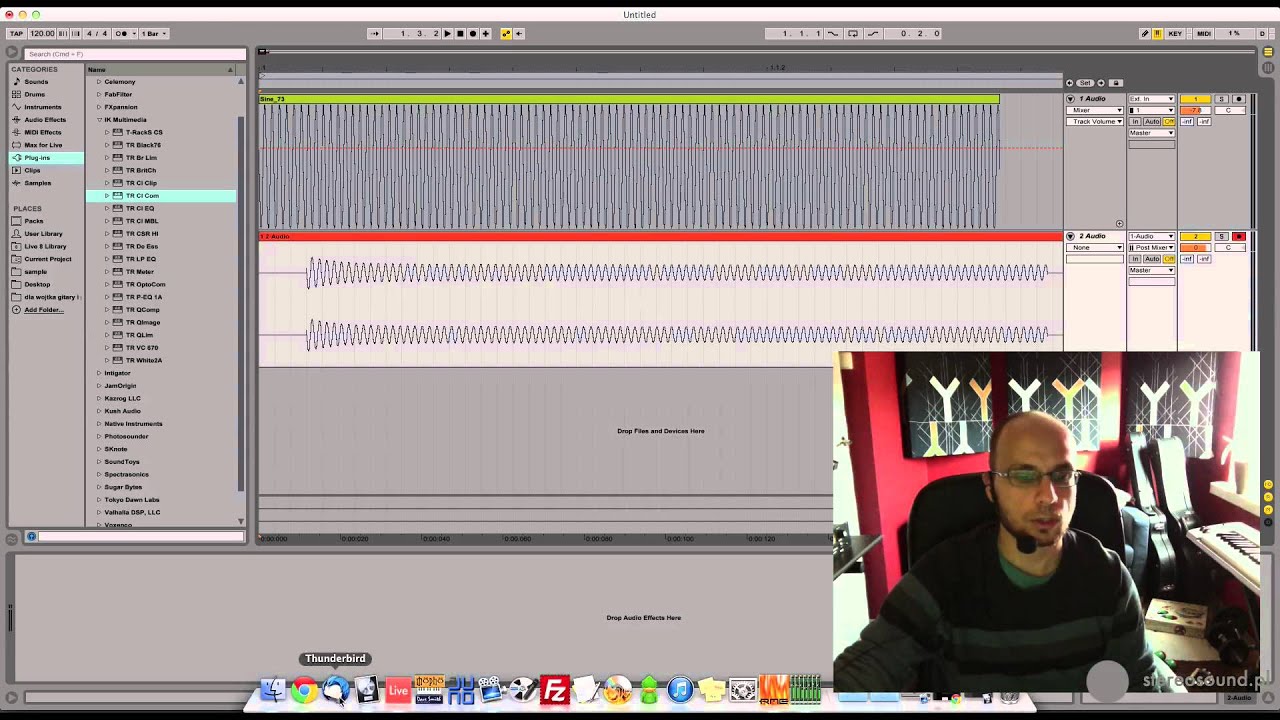Toggle the Loop switch in transport
This screenshot has height=720, width=1280.
point(853,33)
